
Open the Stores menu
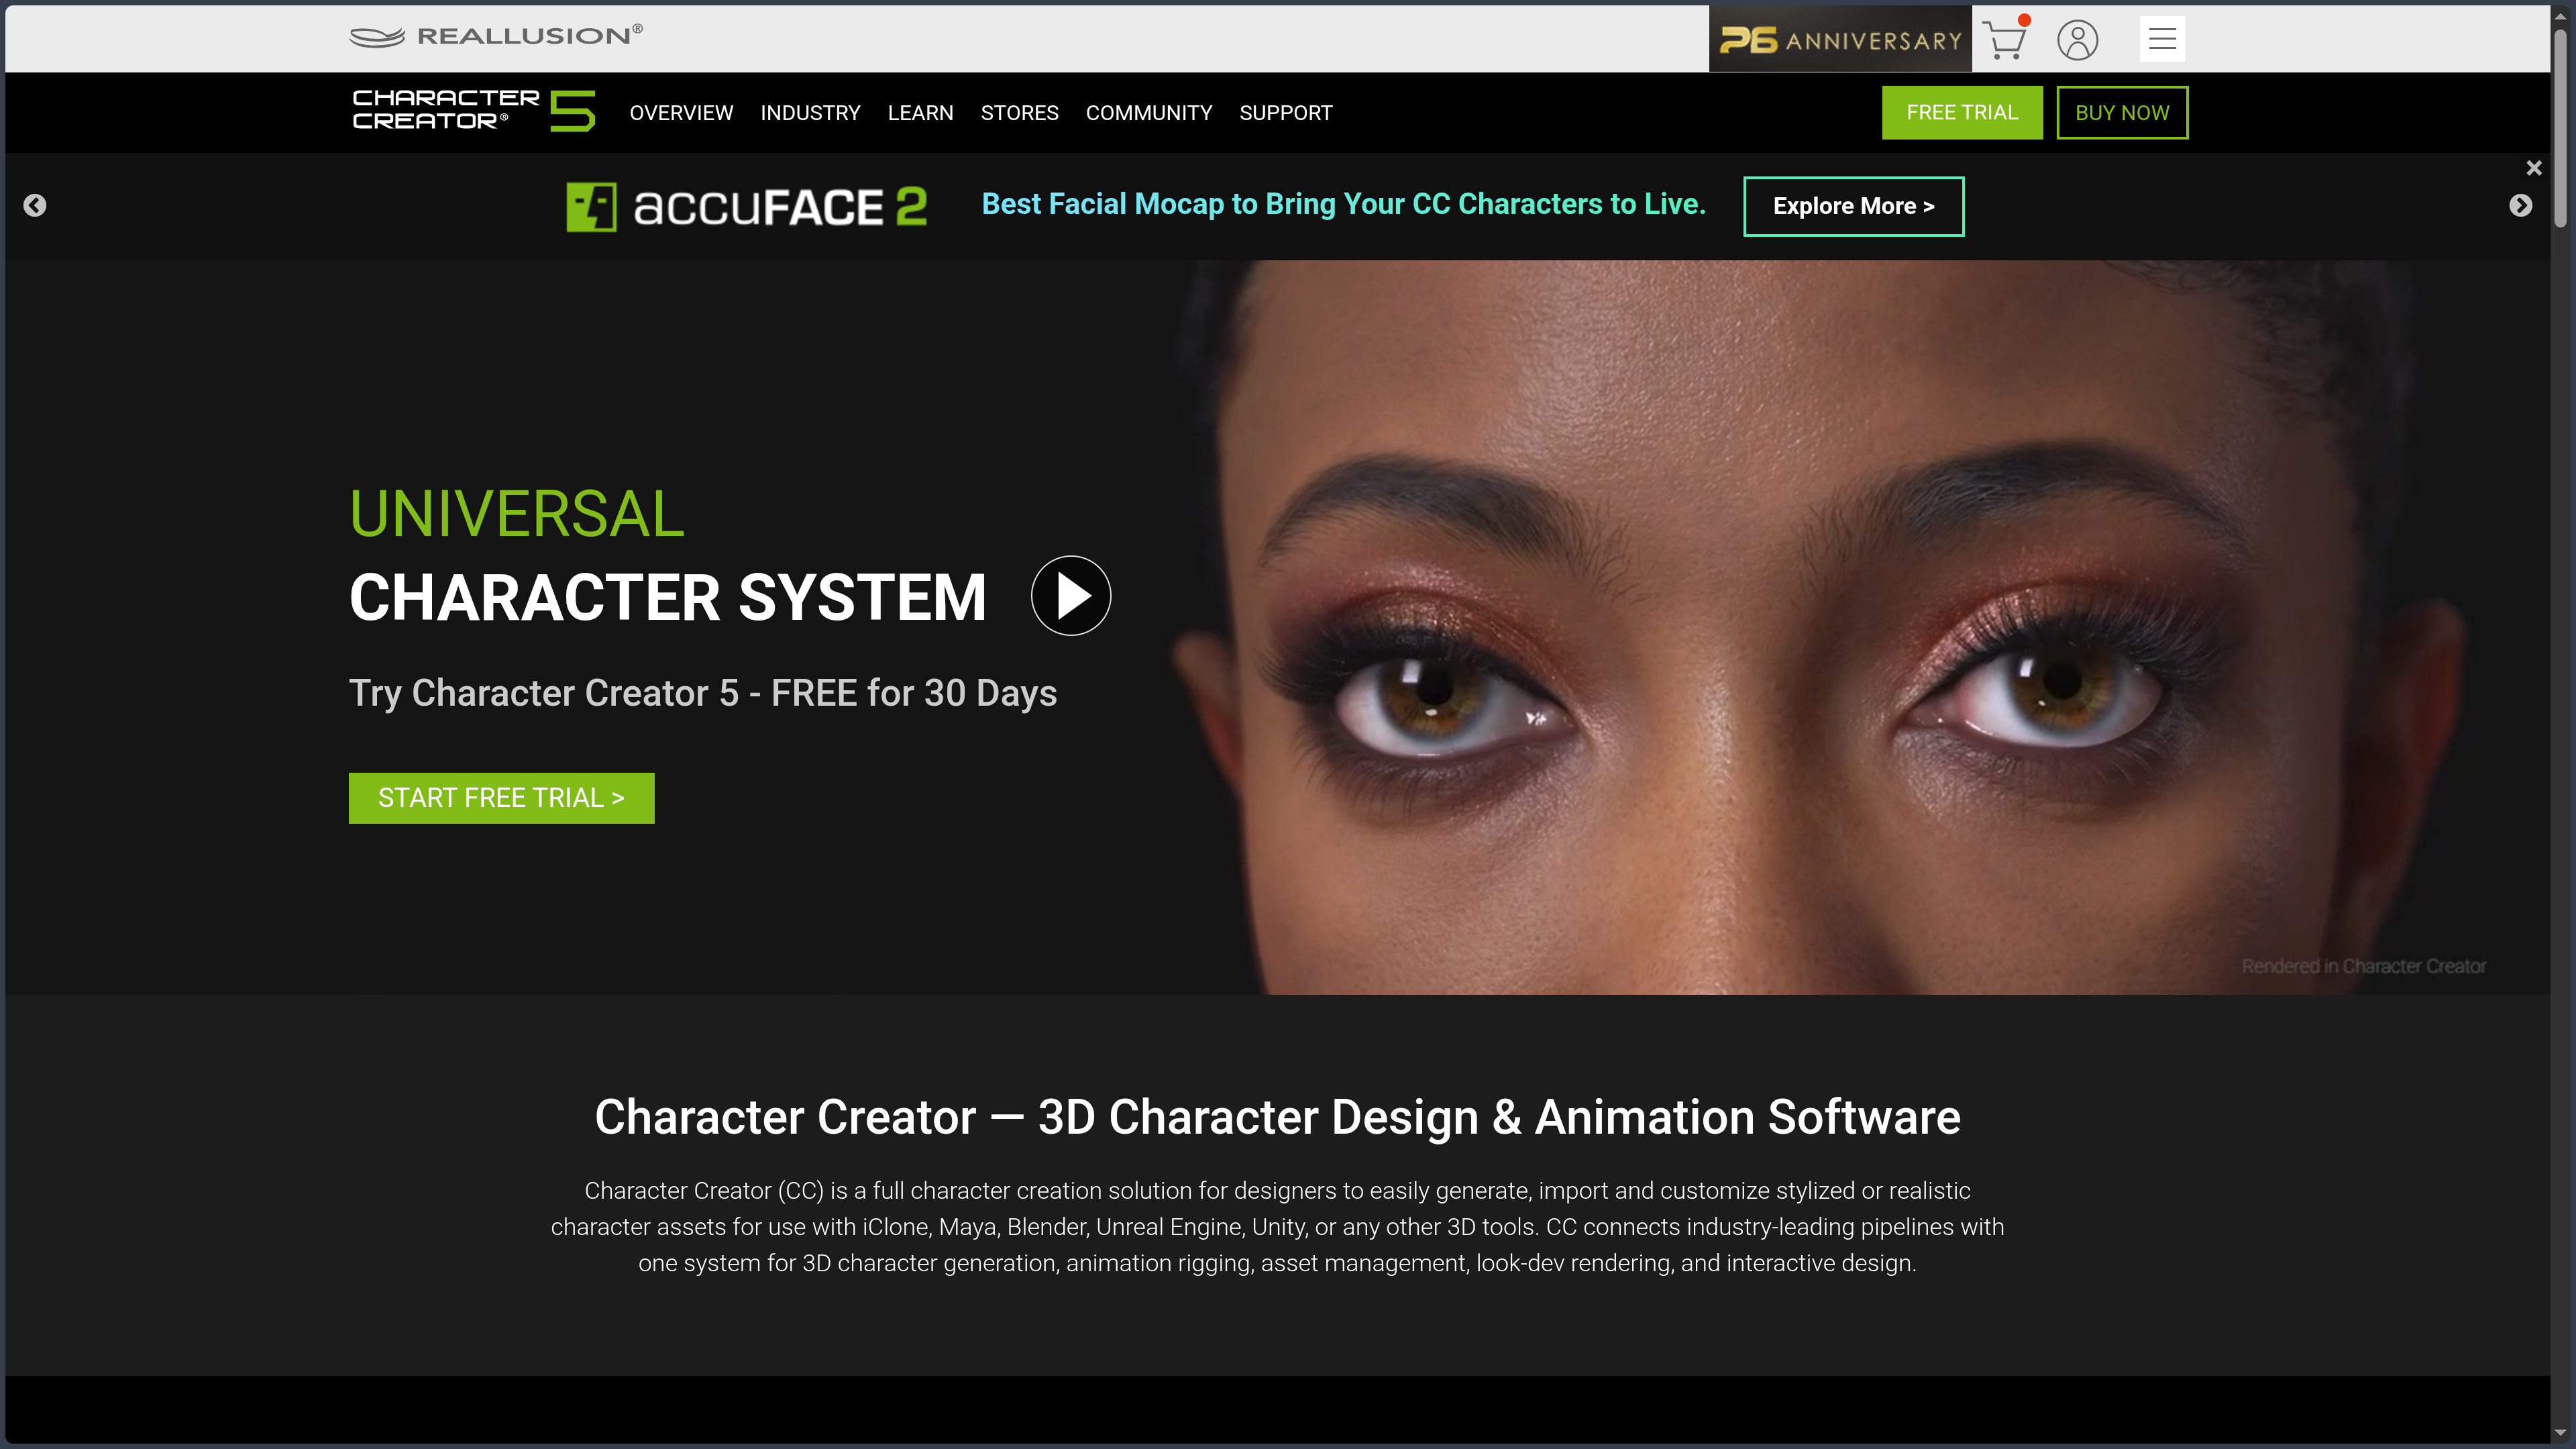click(x=1019, y=113)
